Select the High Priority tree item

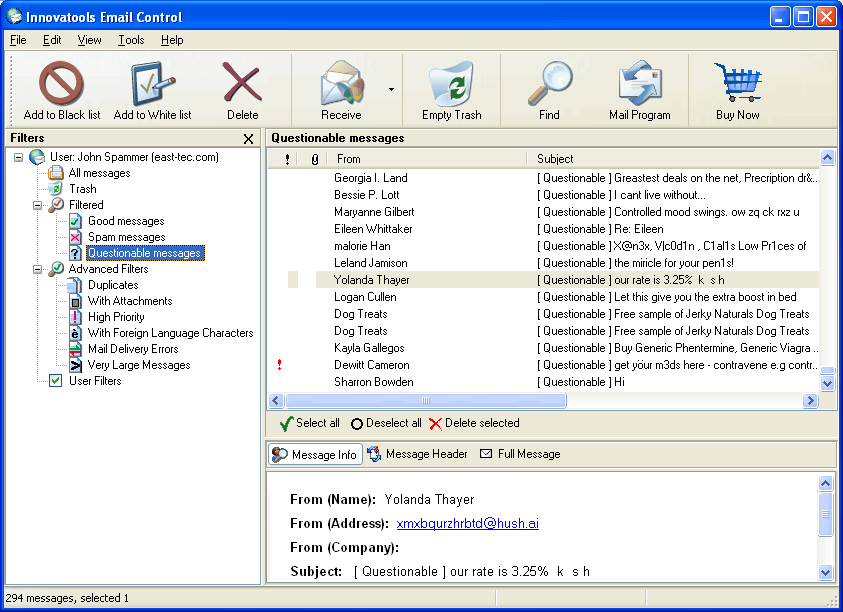click(116, 317)
